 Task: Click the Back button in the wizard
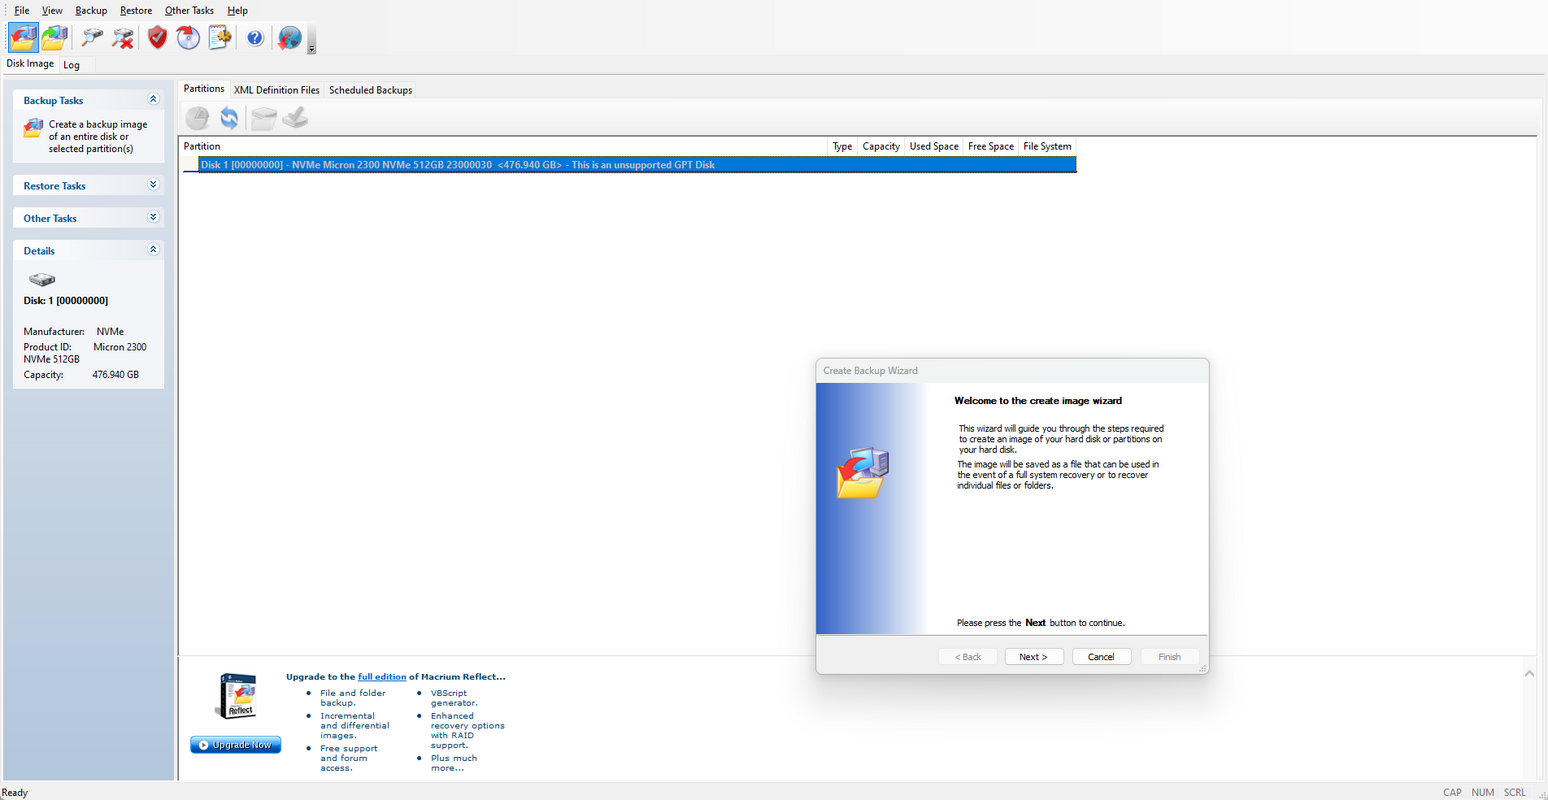(967, 657)
